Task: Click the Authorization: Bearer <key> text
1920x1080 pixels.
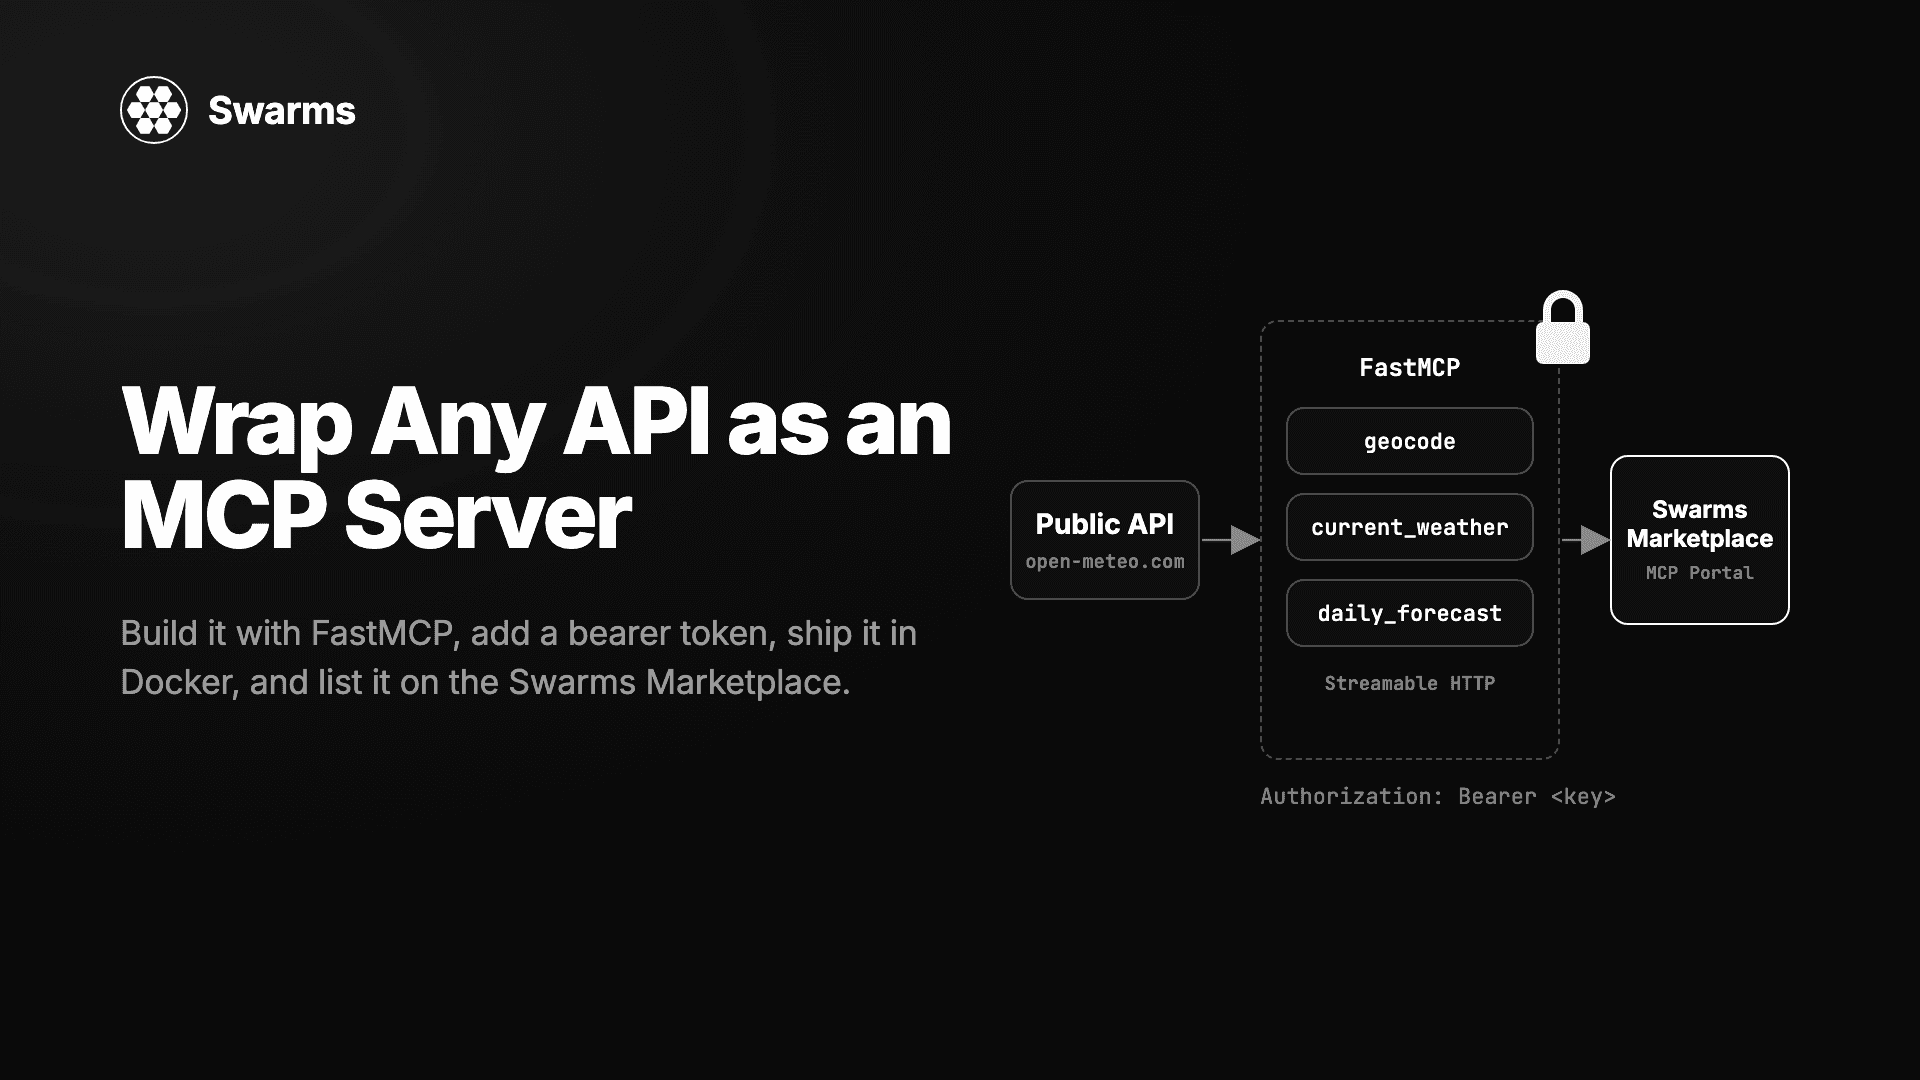Action: [1437, 797]
